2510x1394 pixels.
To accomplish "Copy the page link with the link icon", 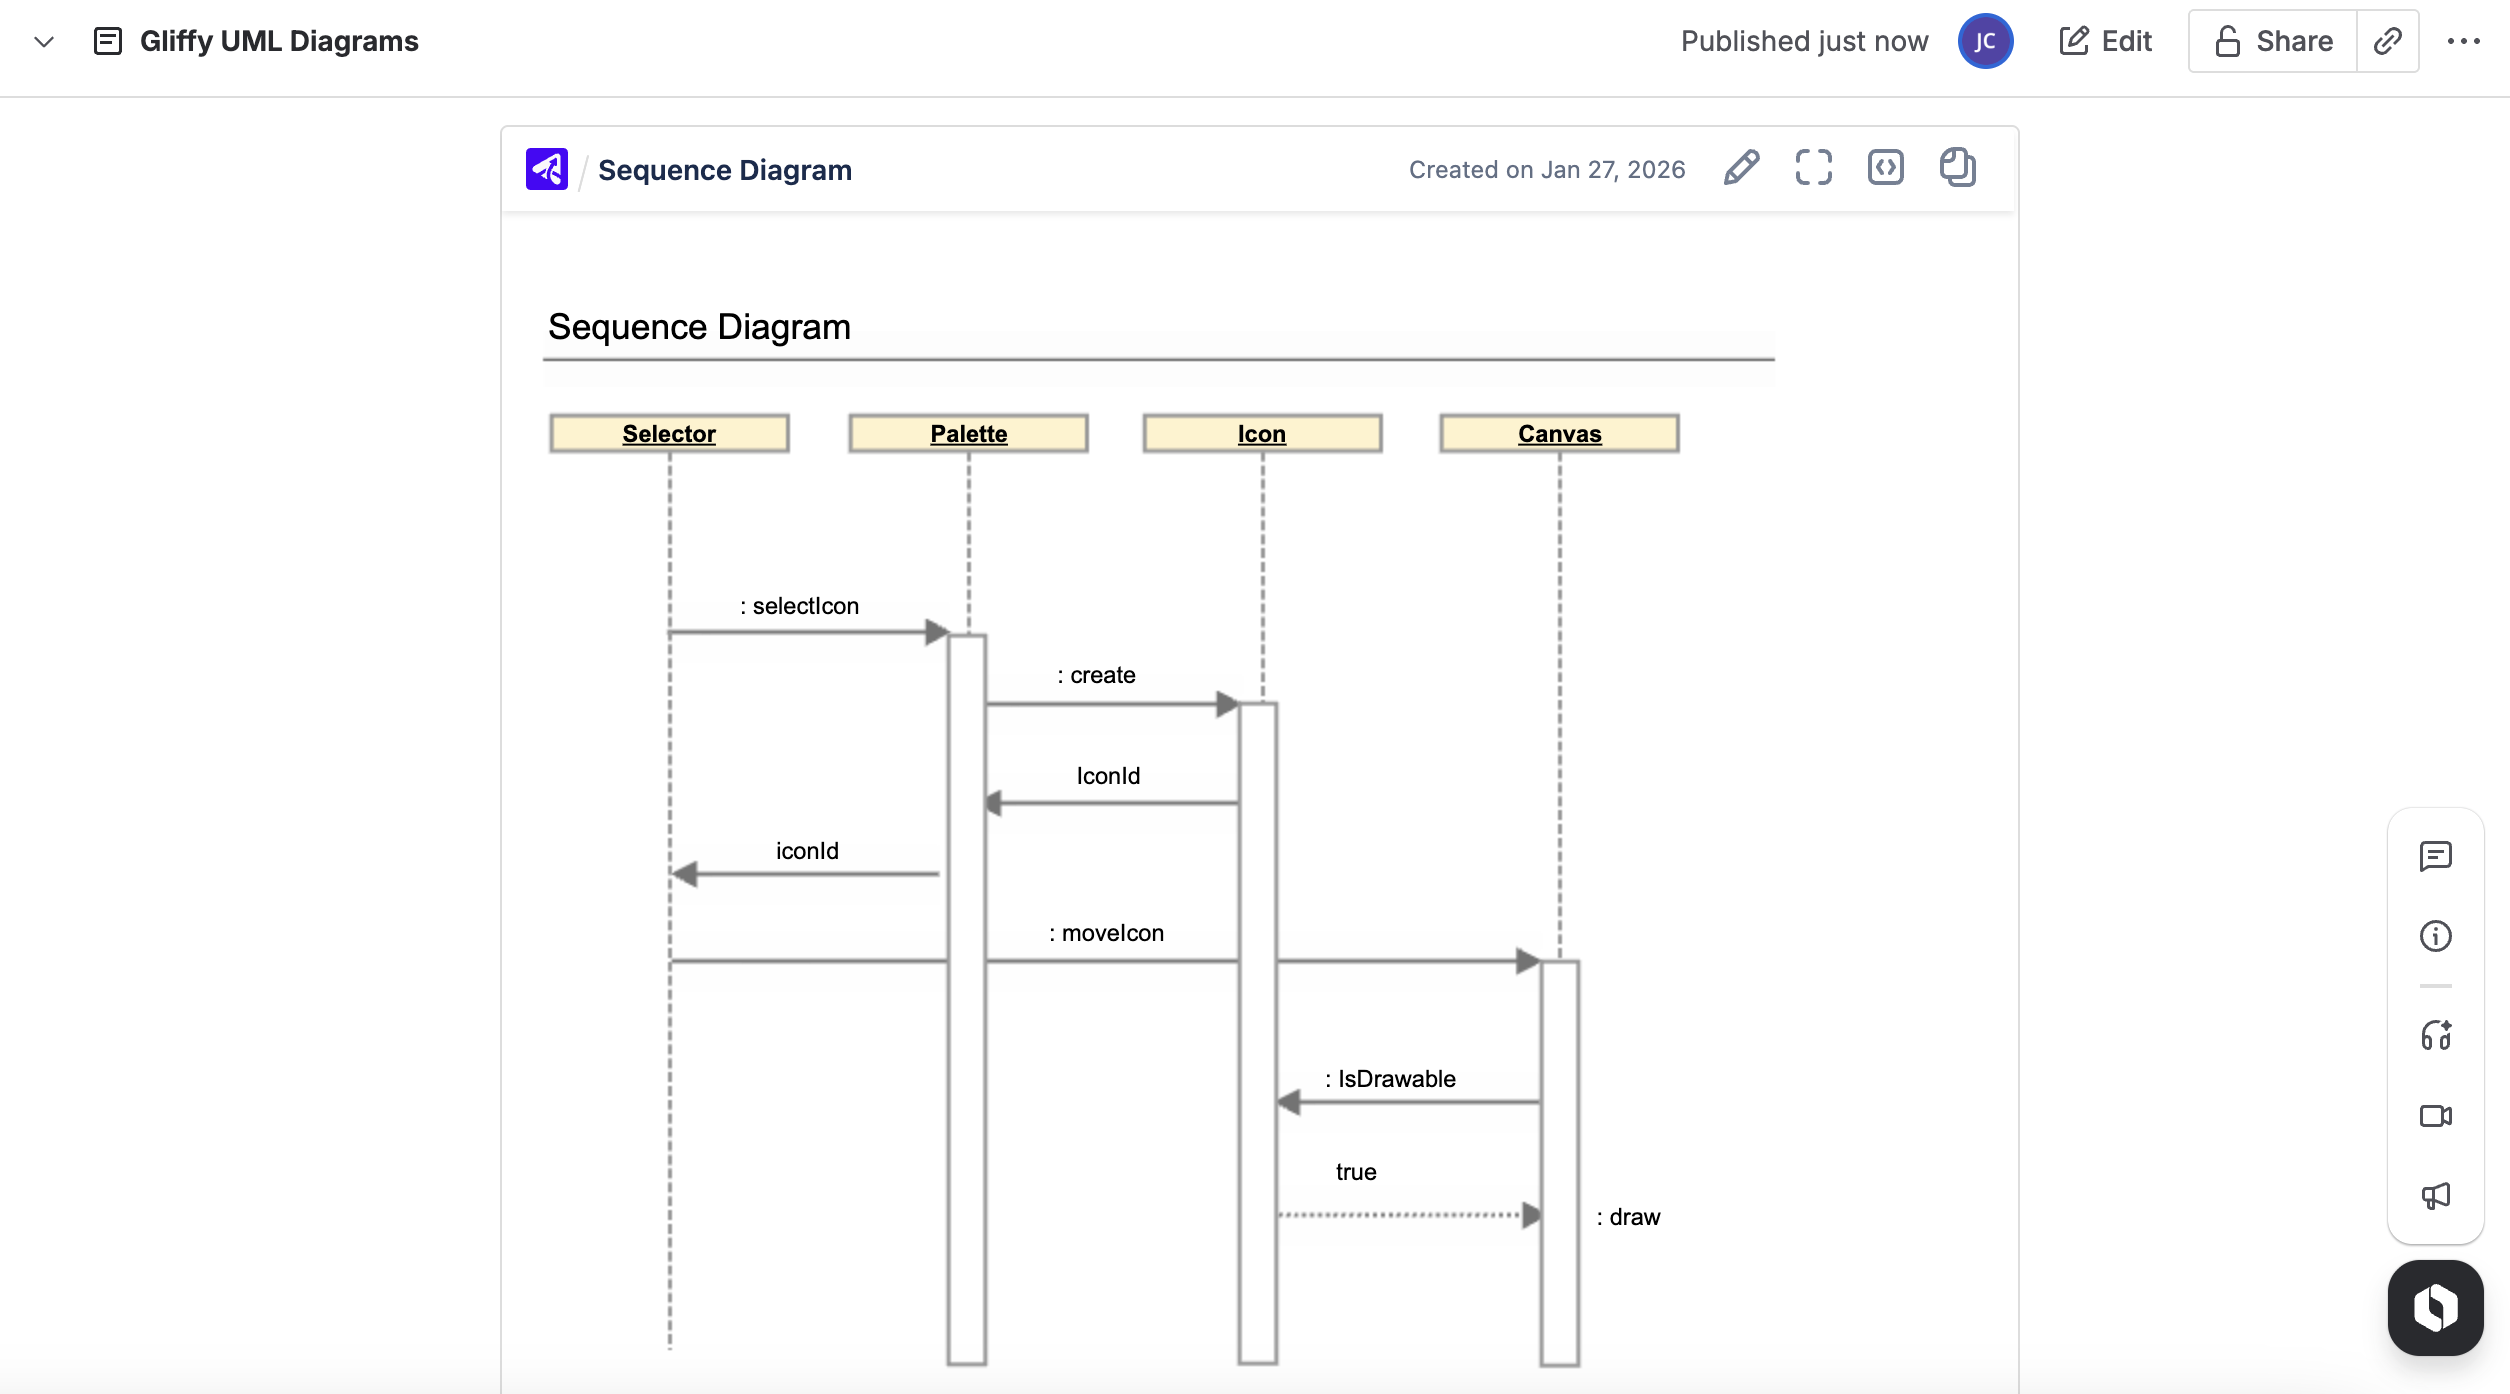I will (2388, 41).
